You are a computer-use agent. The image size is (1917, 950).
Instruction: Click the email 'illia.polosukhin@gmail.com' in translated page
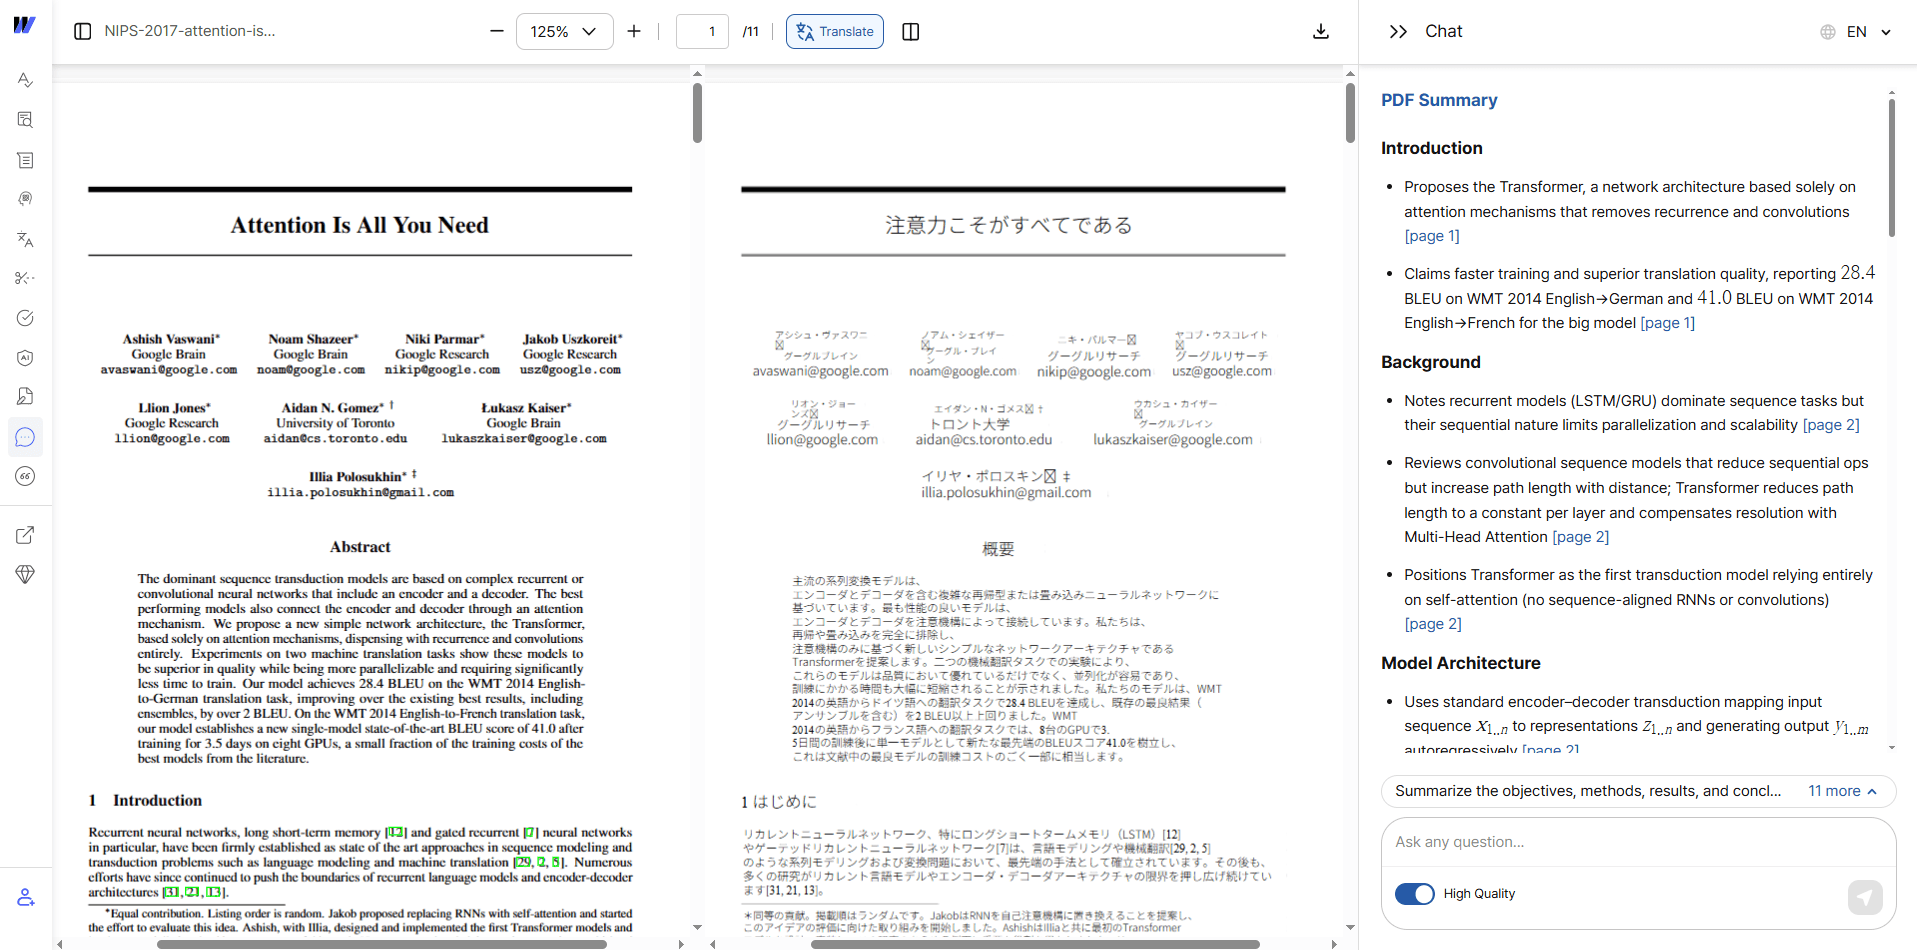tap(1006, 492)
